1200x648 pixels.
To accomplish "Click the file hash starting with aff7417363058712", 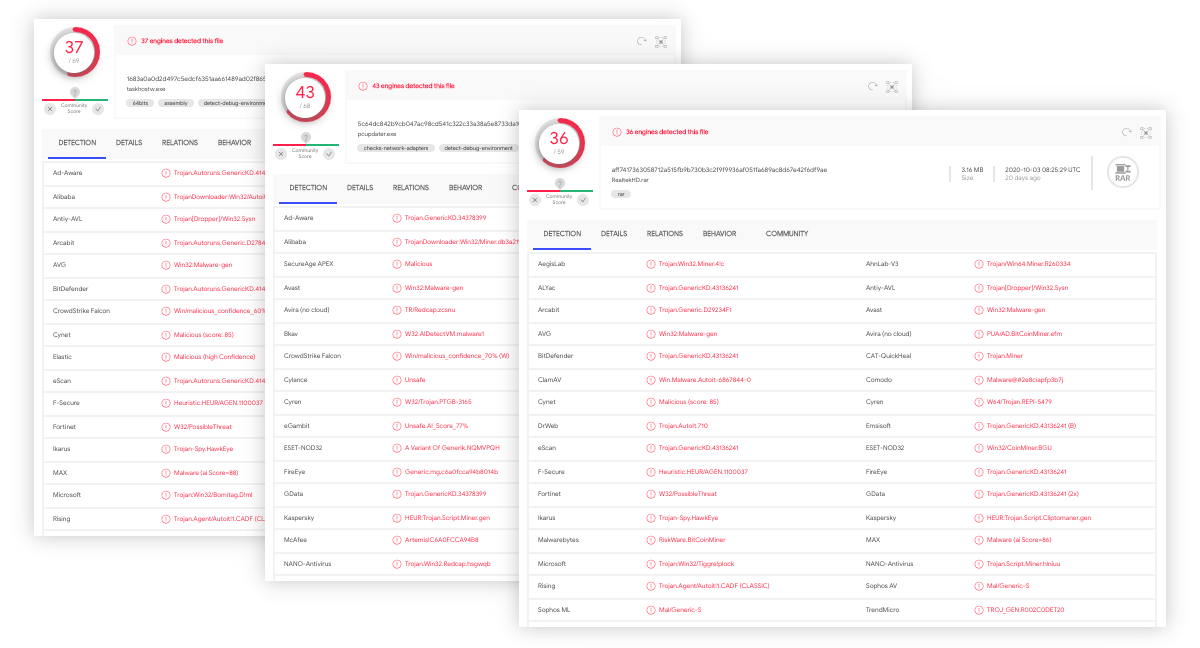I will pos(719,170).
